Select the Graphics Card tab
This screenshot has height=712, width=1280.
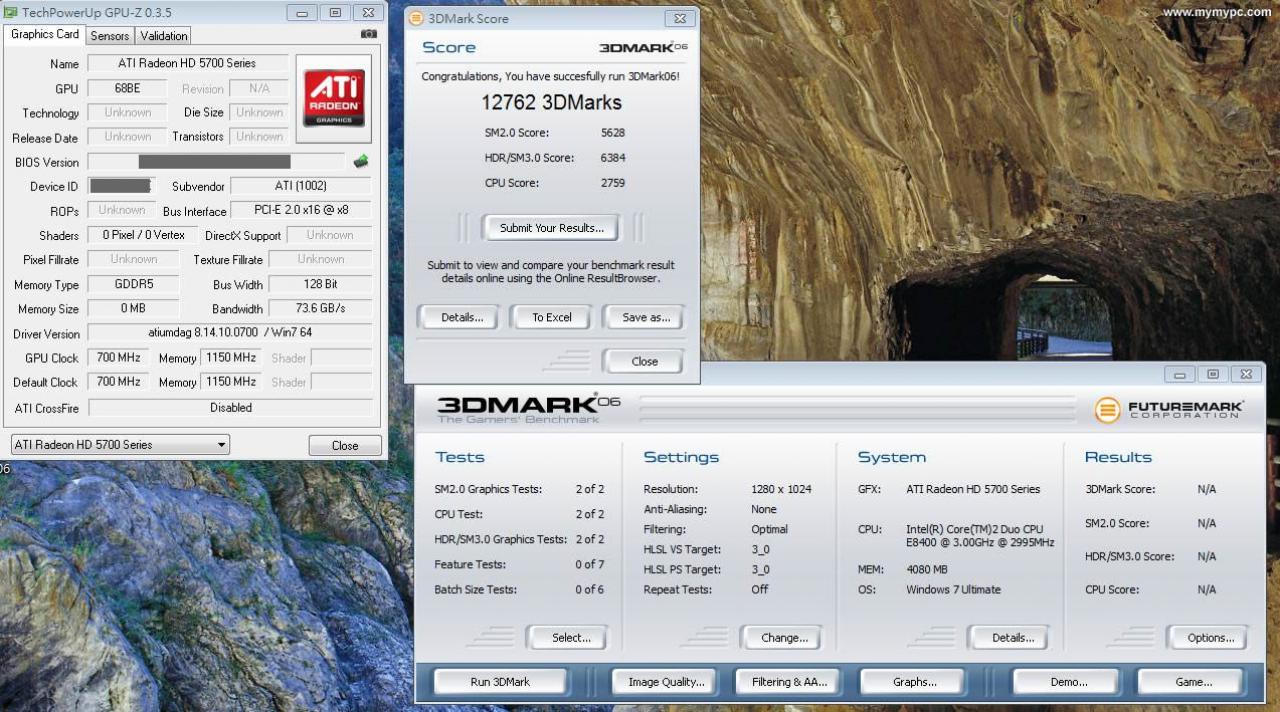tap(45, 34)
